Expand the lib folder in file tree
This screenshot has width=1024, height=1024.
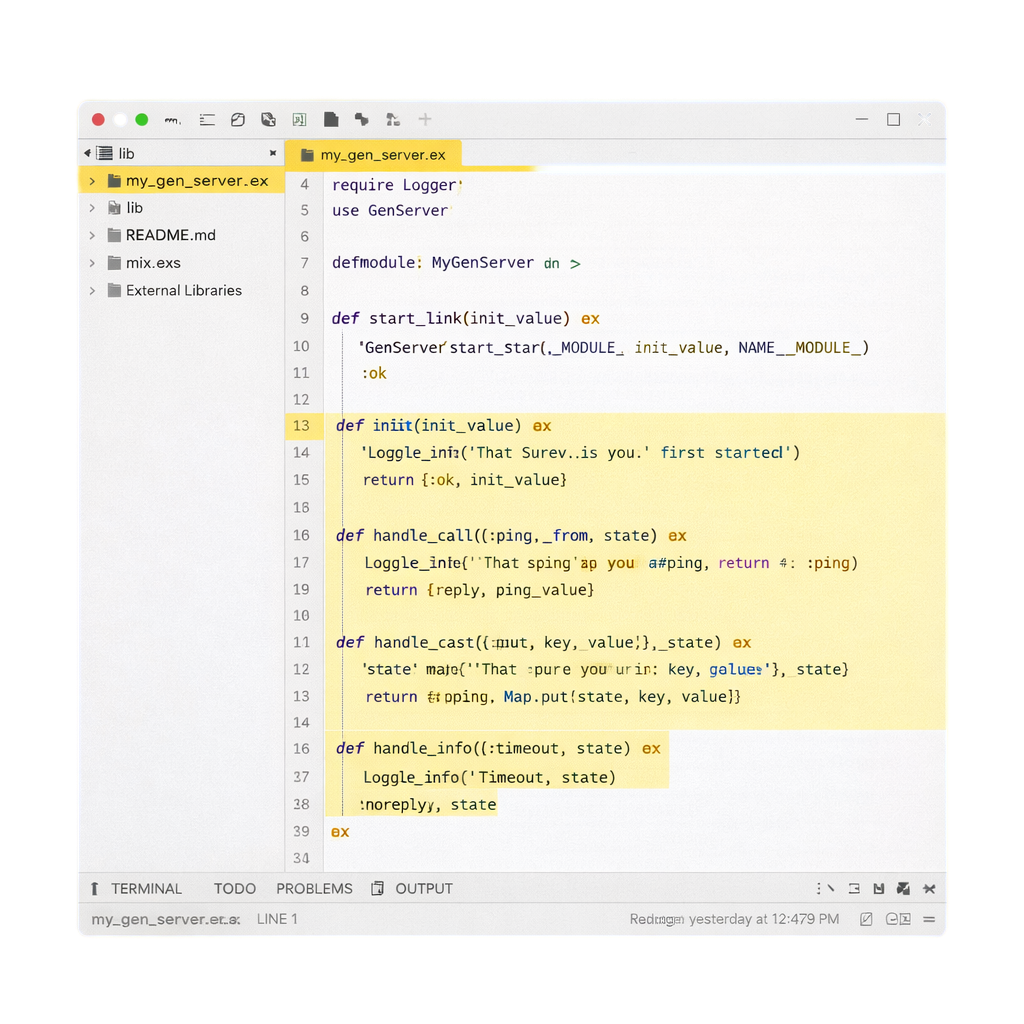[92, 208]
